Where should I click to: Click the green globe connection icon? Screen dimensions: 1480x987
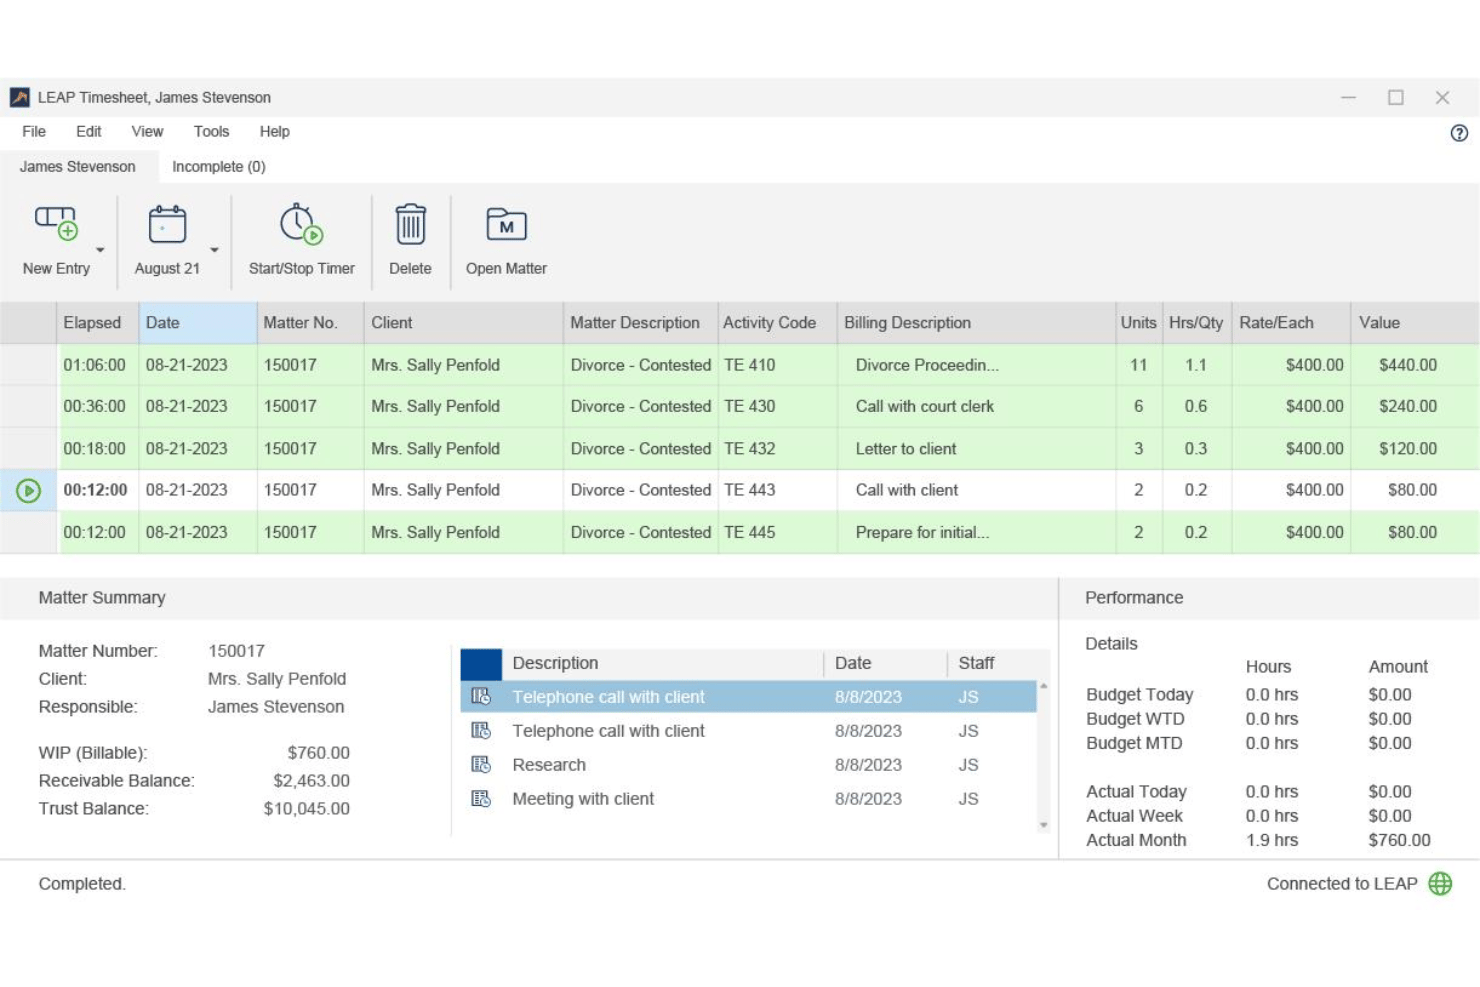tap(1440, 884)
